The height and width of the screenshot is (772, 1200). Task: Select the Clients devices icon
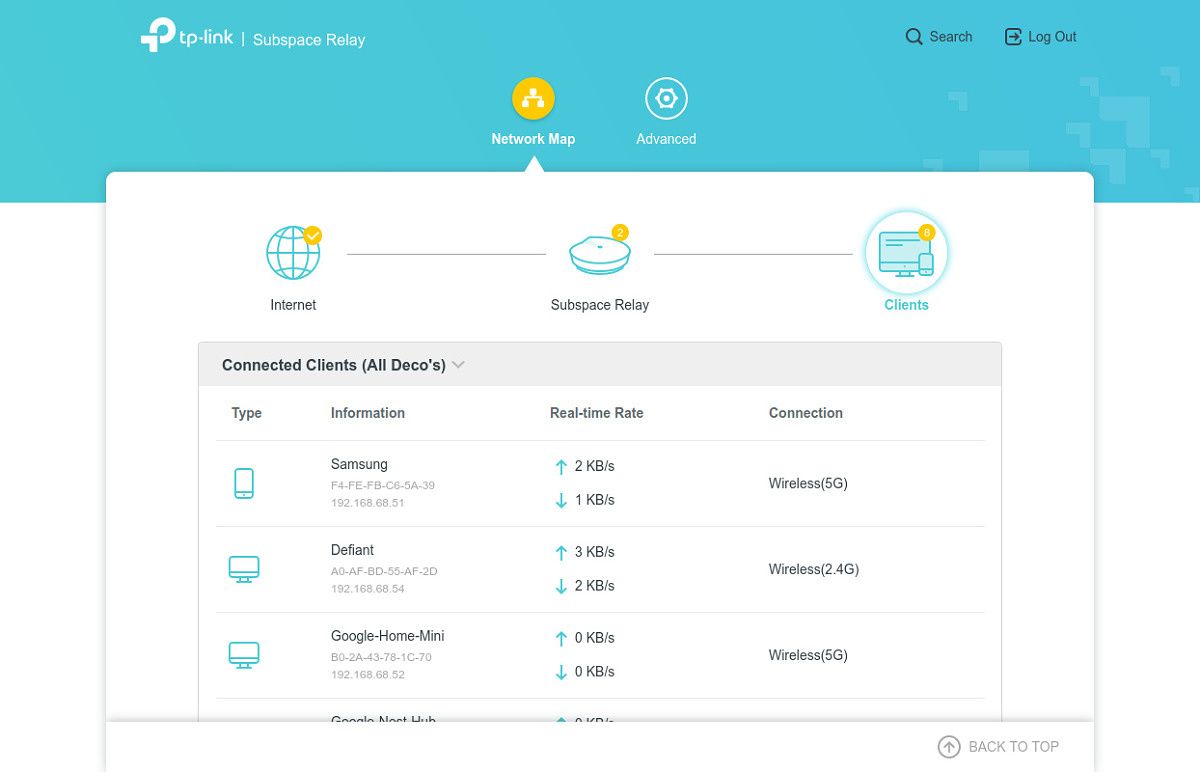pos(906,253)
